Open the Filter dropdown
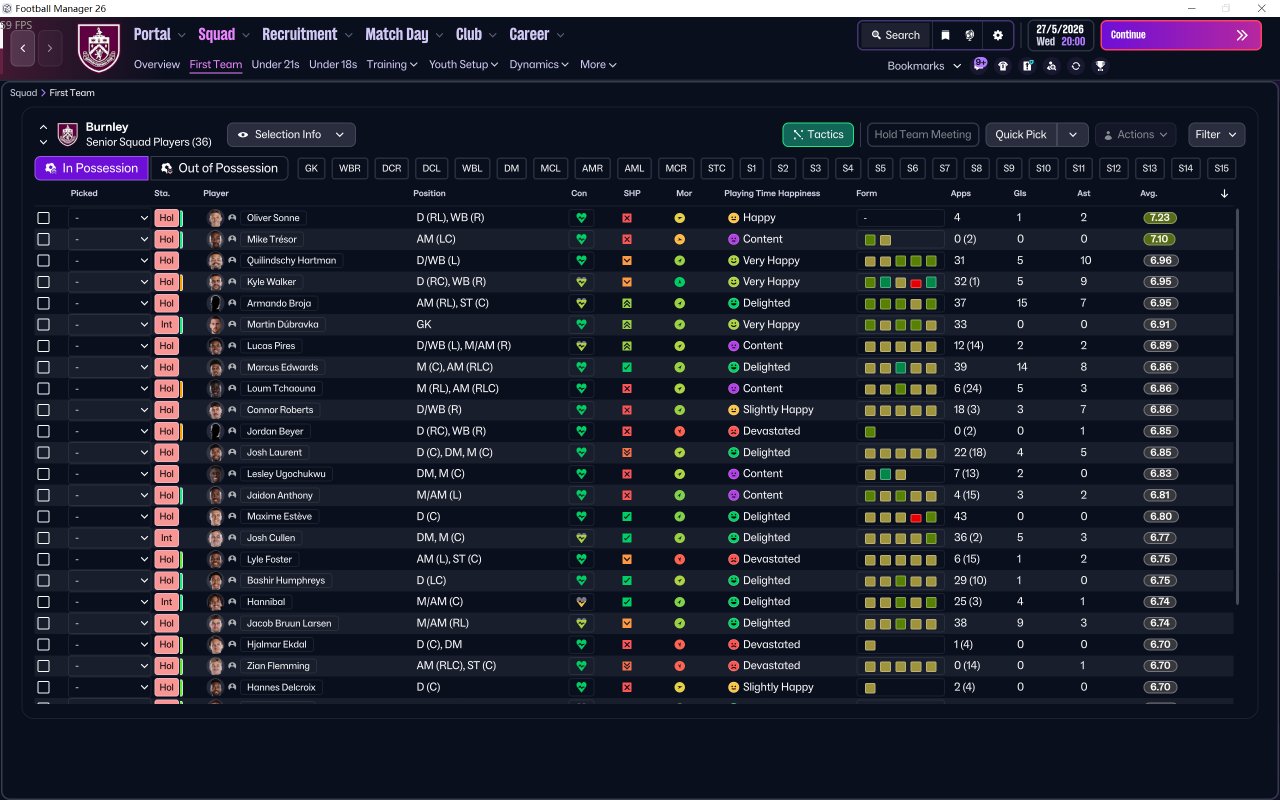 pyautogui.click(x=1217, y=135)
